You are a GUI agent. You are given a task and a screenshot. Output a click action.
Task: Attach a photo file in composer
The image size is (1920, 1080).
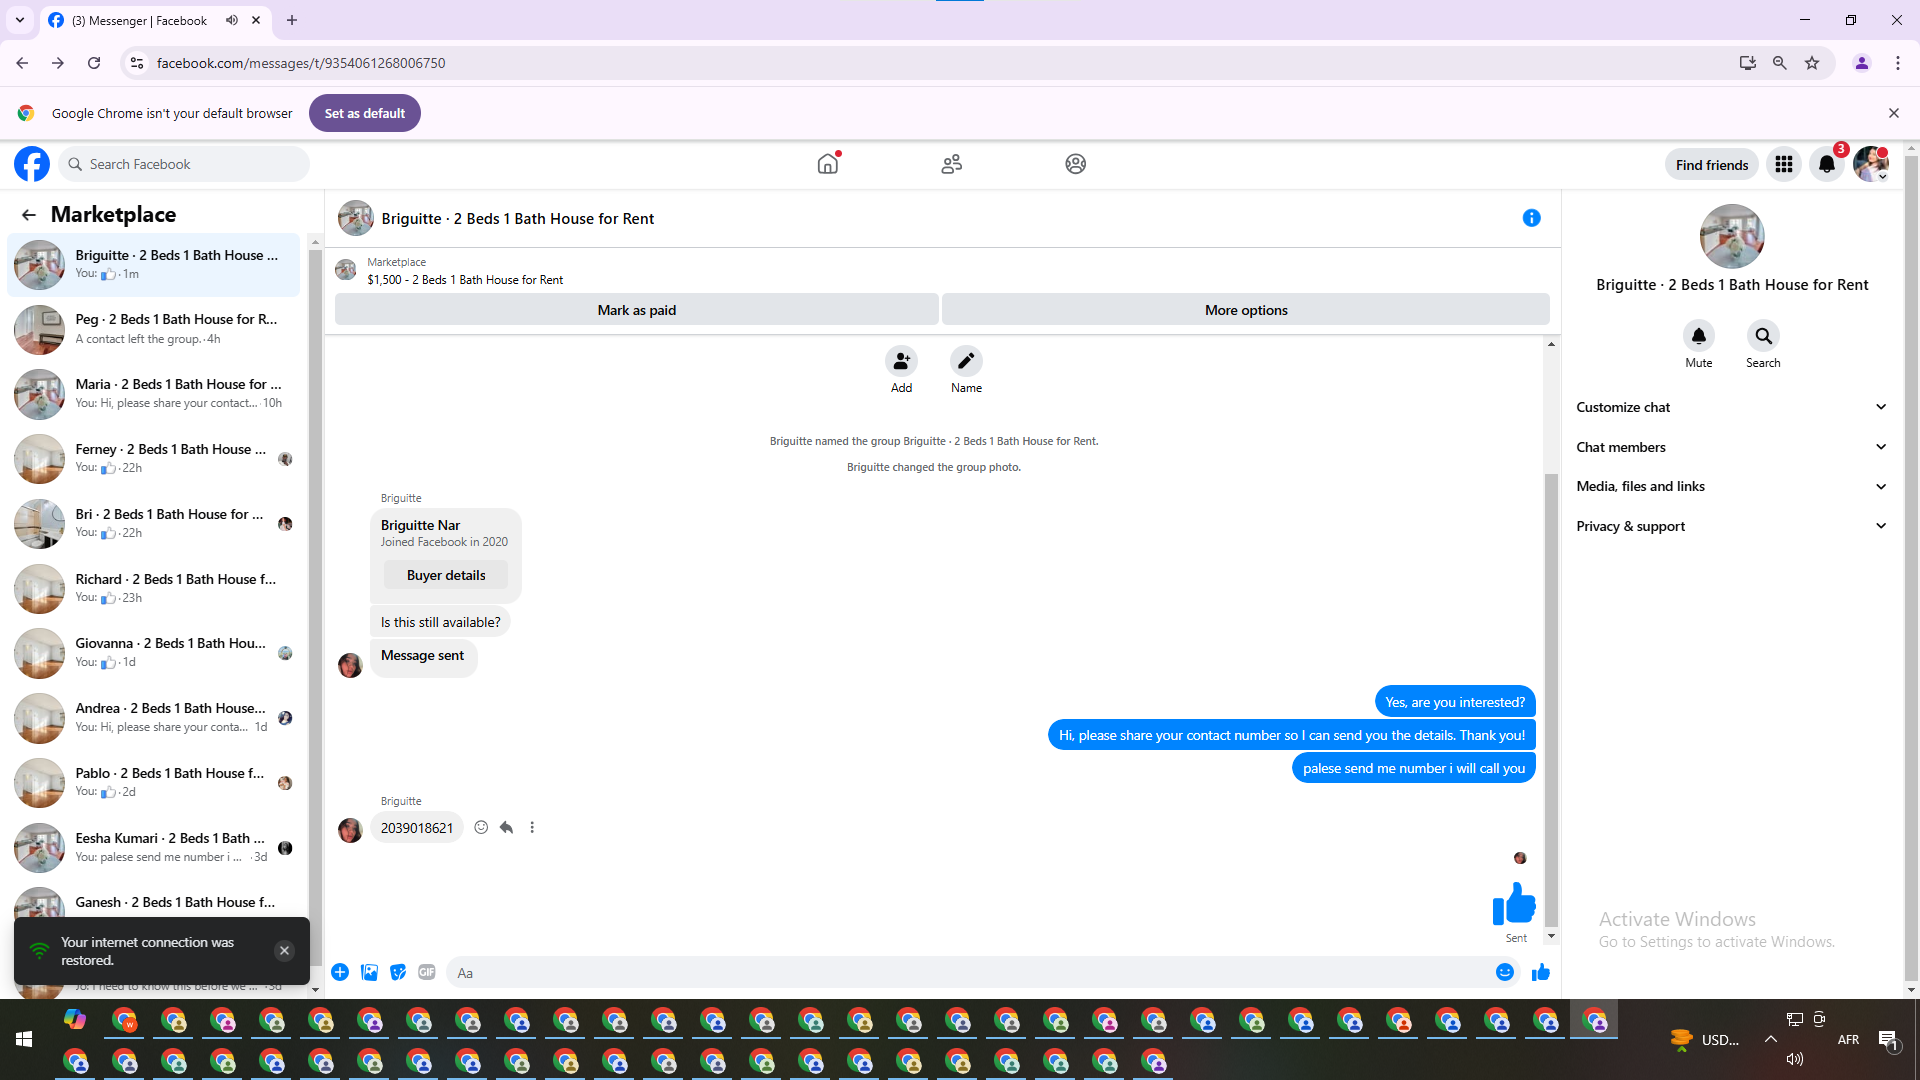pyautogui.click(x=369, y=973)
